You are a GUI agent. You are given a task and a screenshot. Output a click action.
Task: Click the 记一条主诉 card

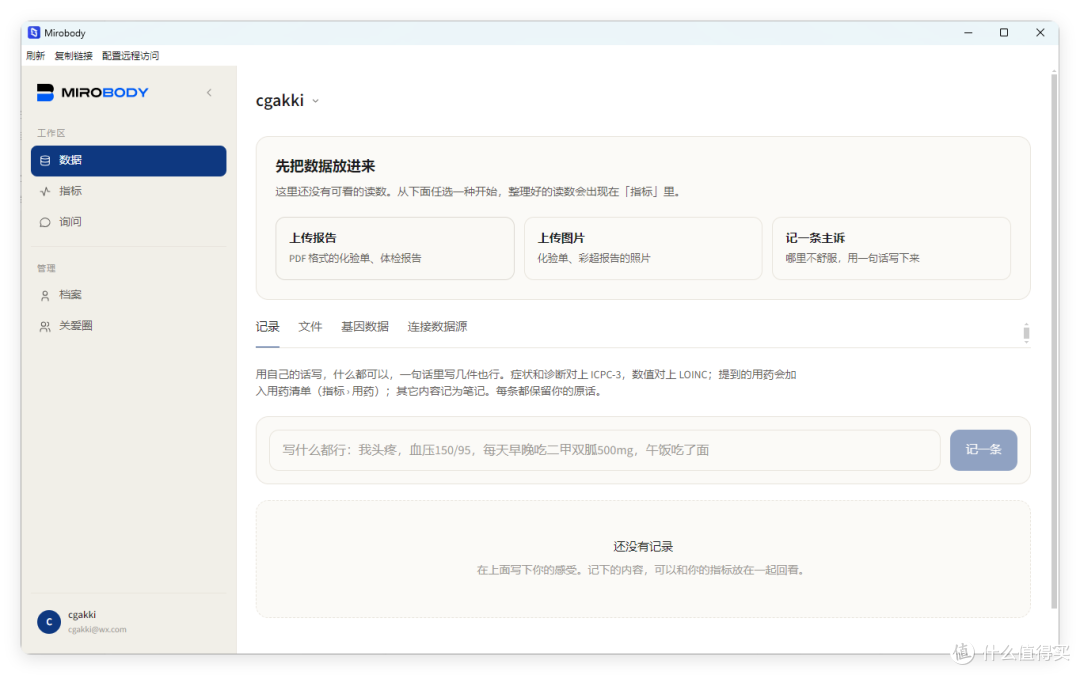coord(891,249)
